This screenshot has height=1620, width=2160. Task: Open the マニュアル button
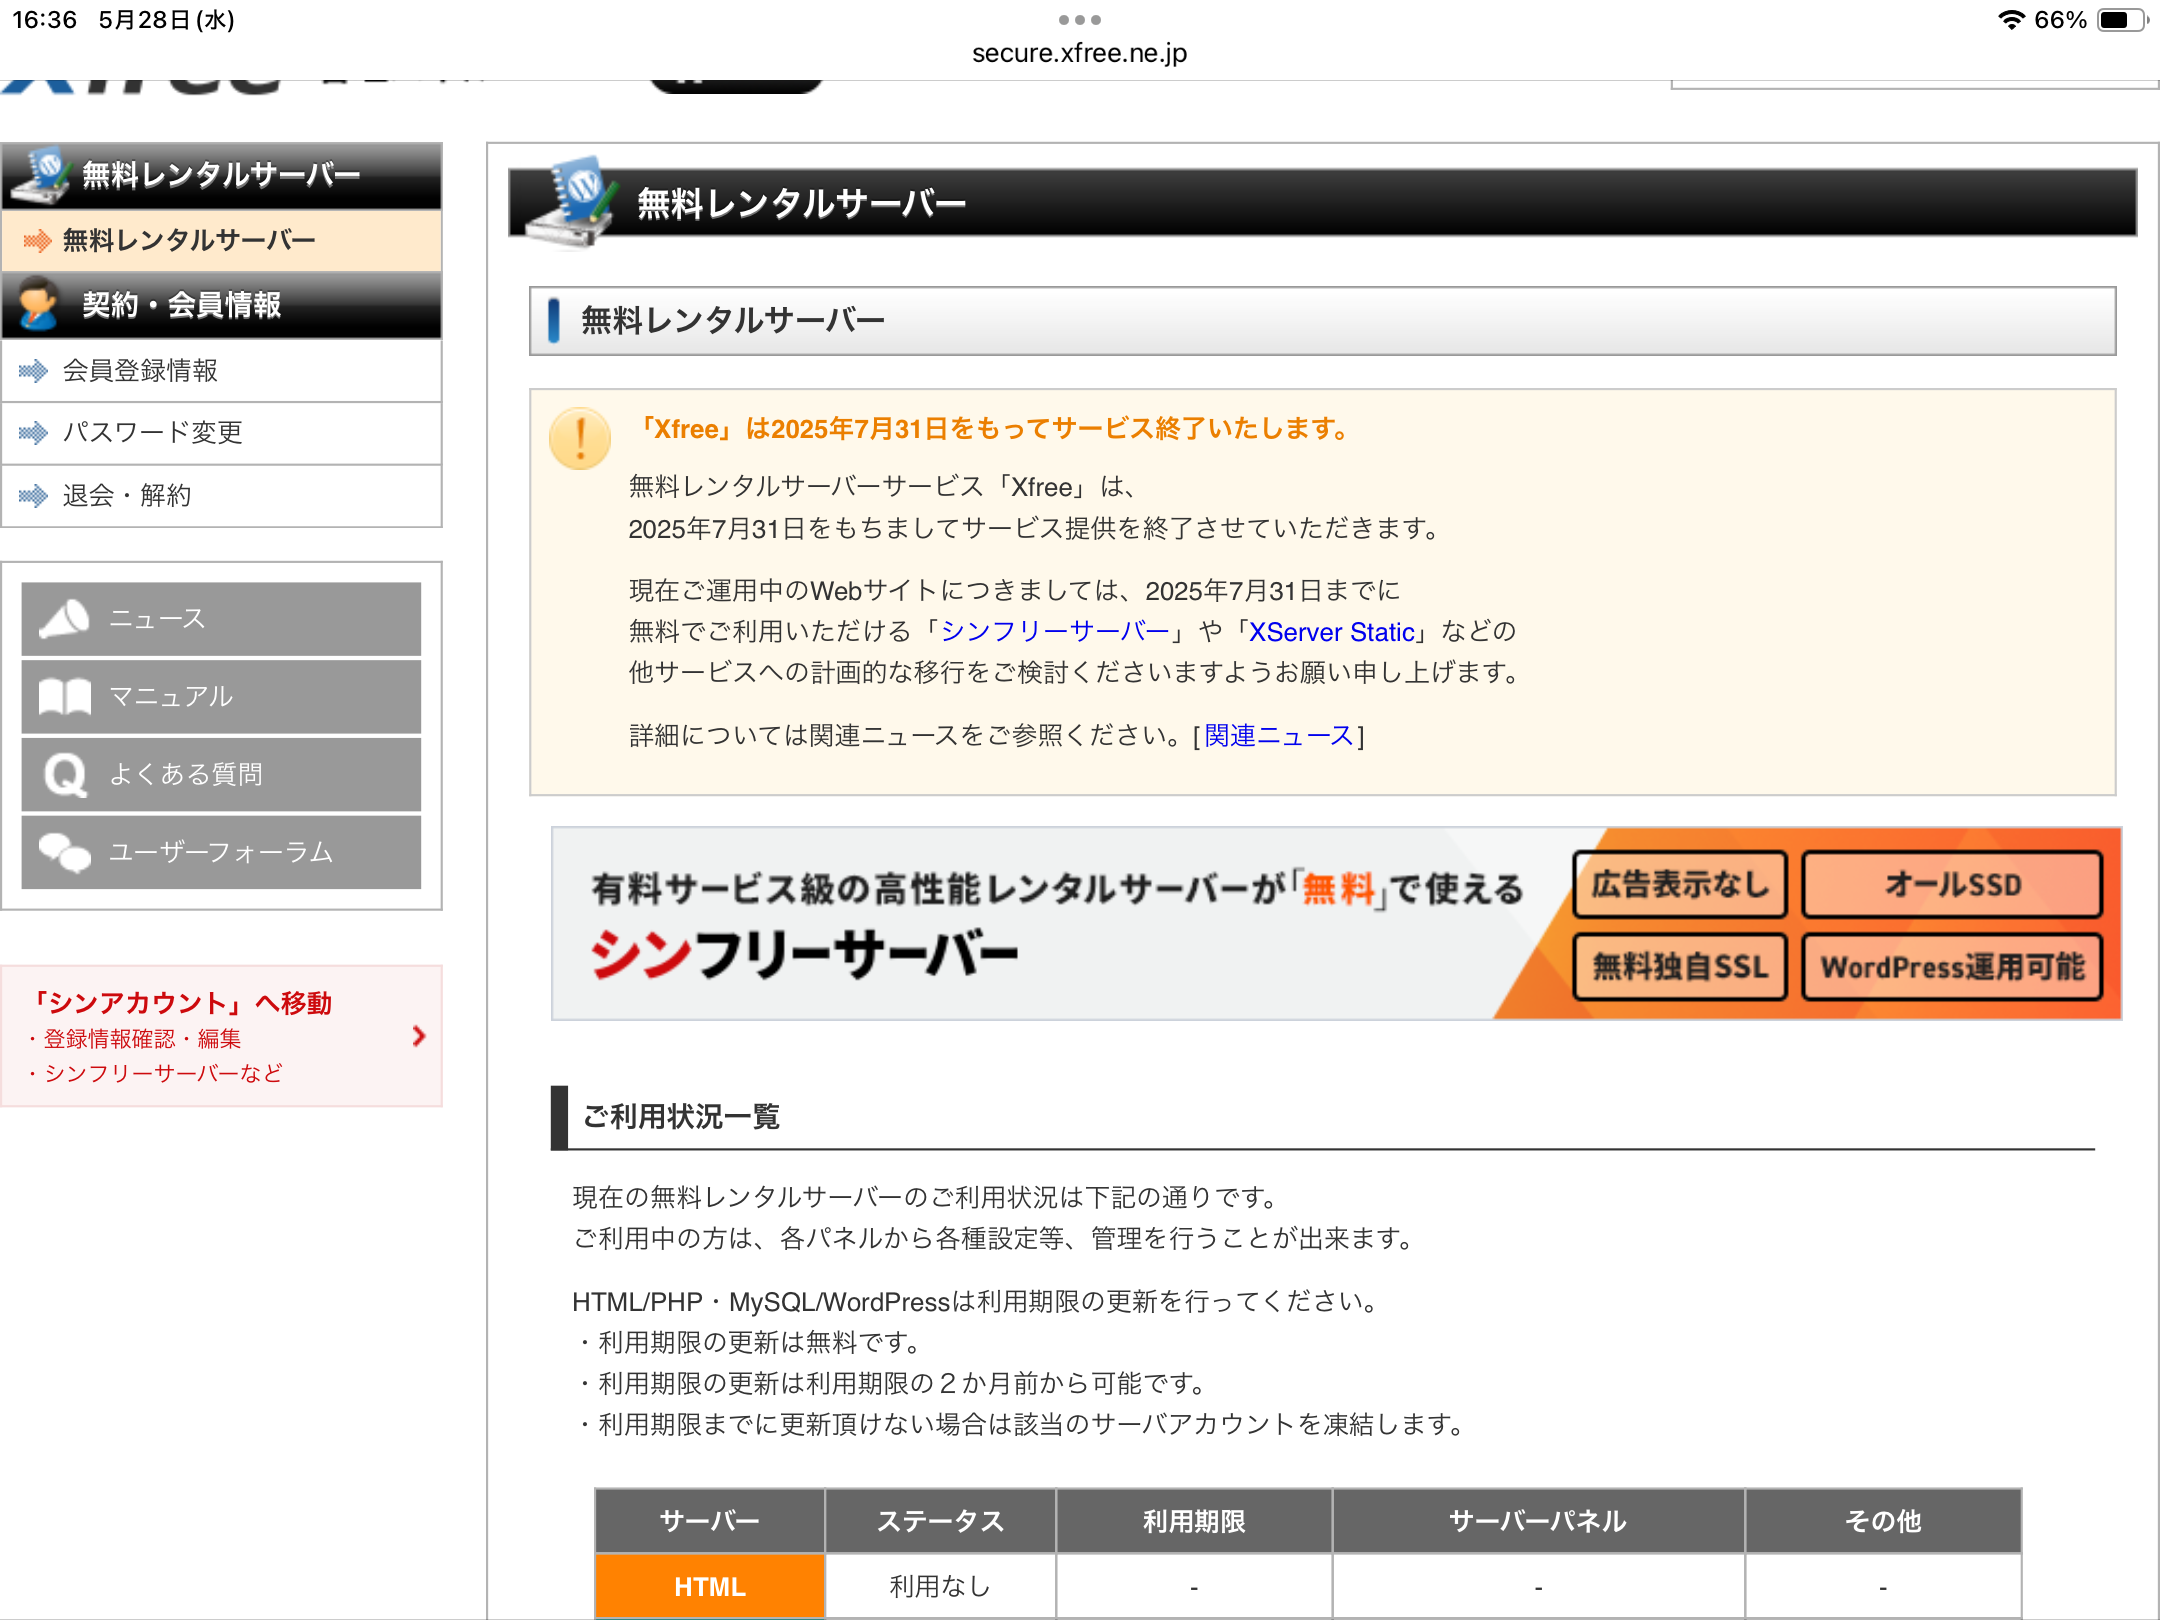tap(221, 697)
